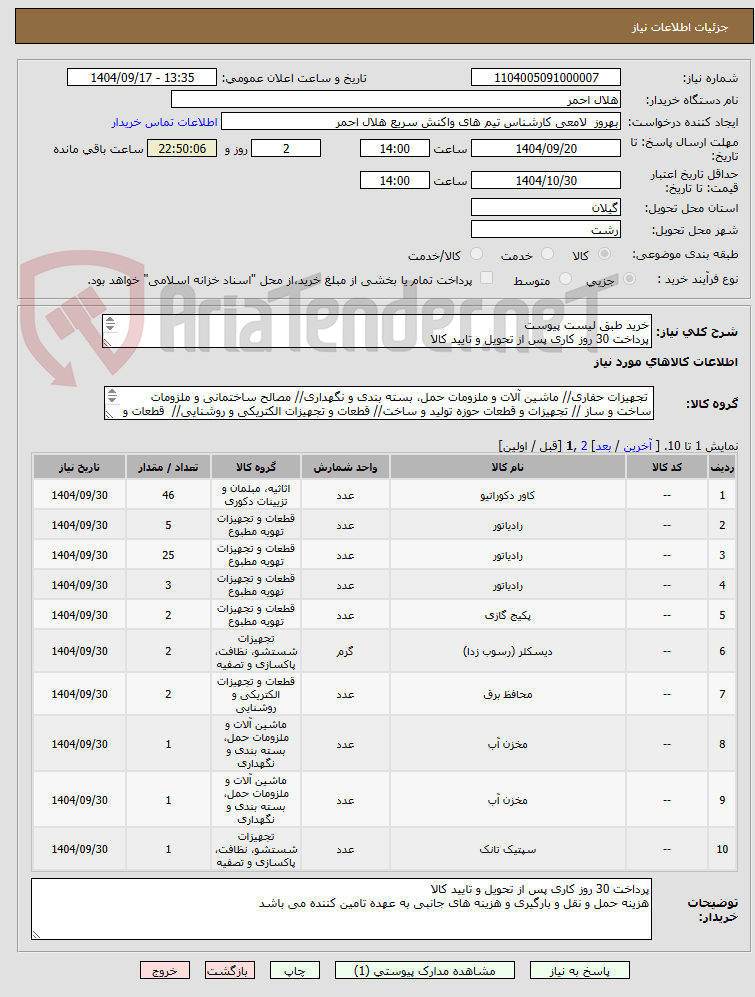The width and height of the screenshot is (755, 997).
Task: Click the واحد شمارش column header
Action: coord(345,467)
